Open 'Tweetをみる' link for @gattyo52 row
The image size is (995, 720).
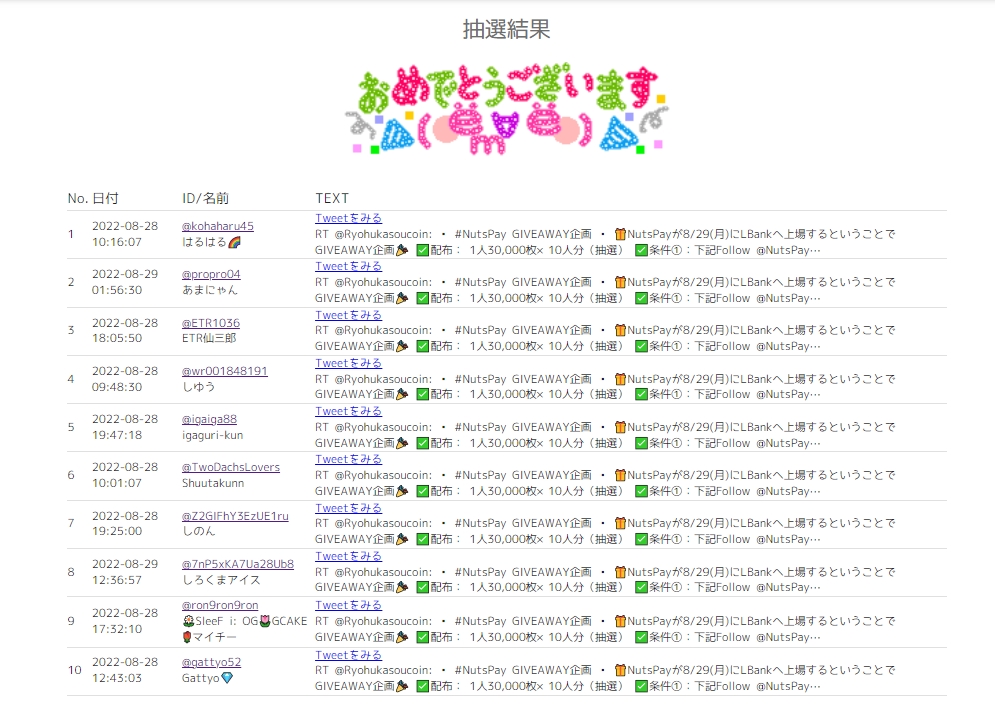coord(348,655)
